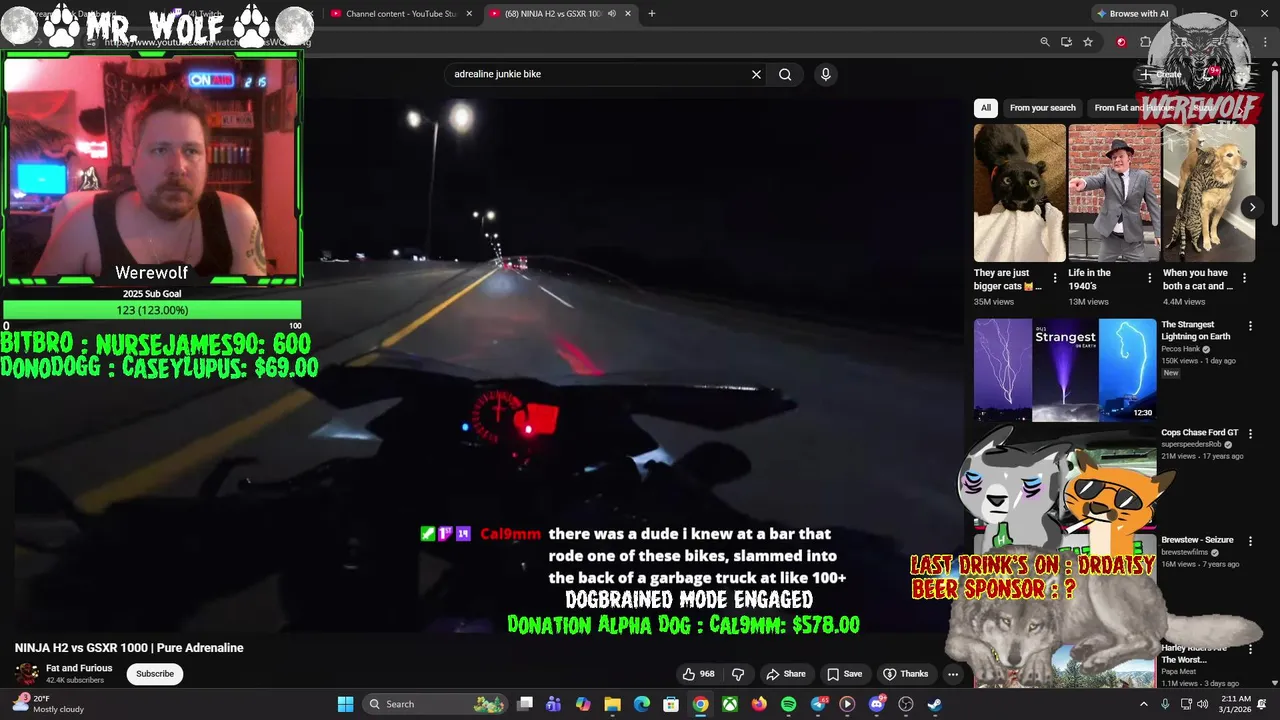1280x720 pixels.
Task: Open the red extension icon in Chrome toolbar
Action: (1121, 42)
